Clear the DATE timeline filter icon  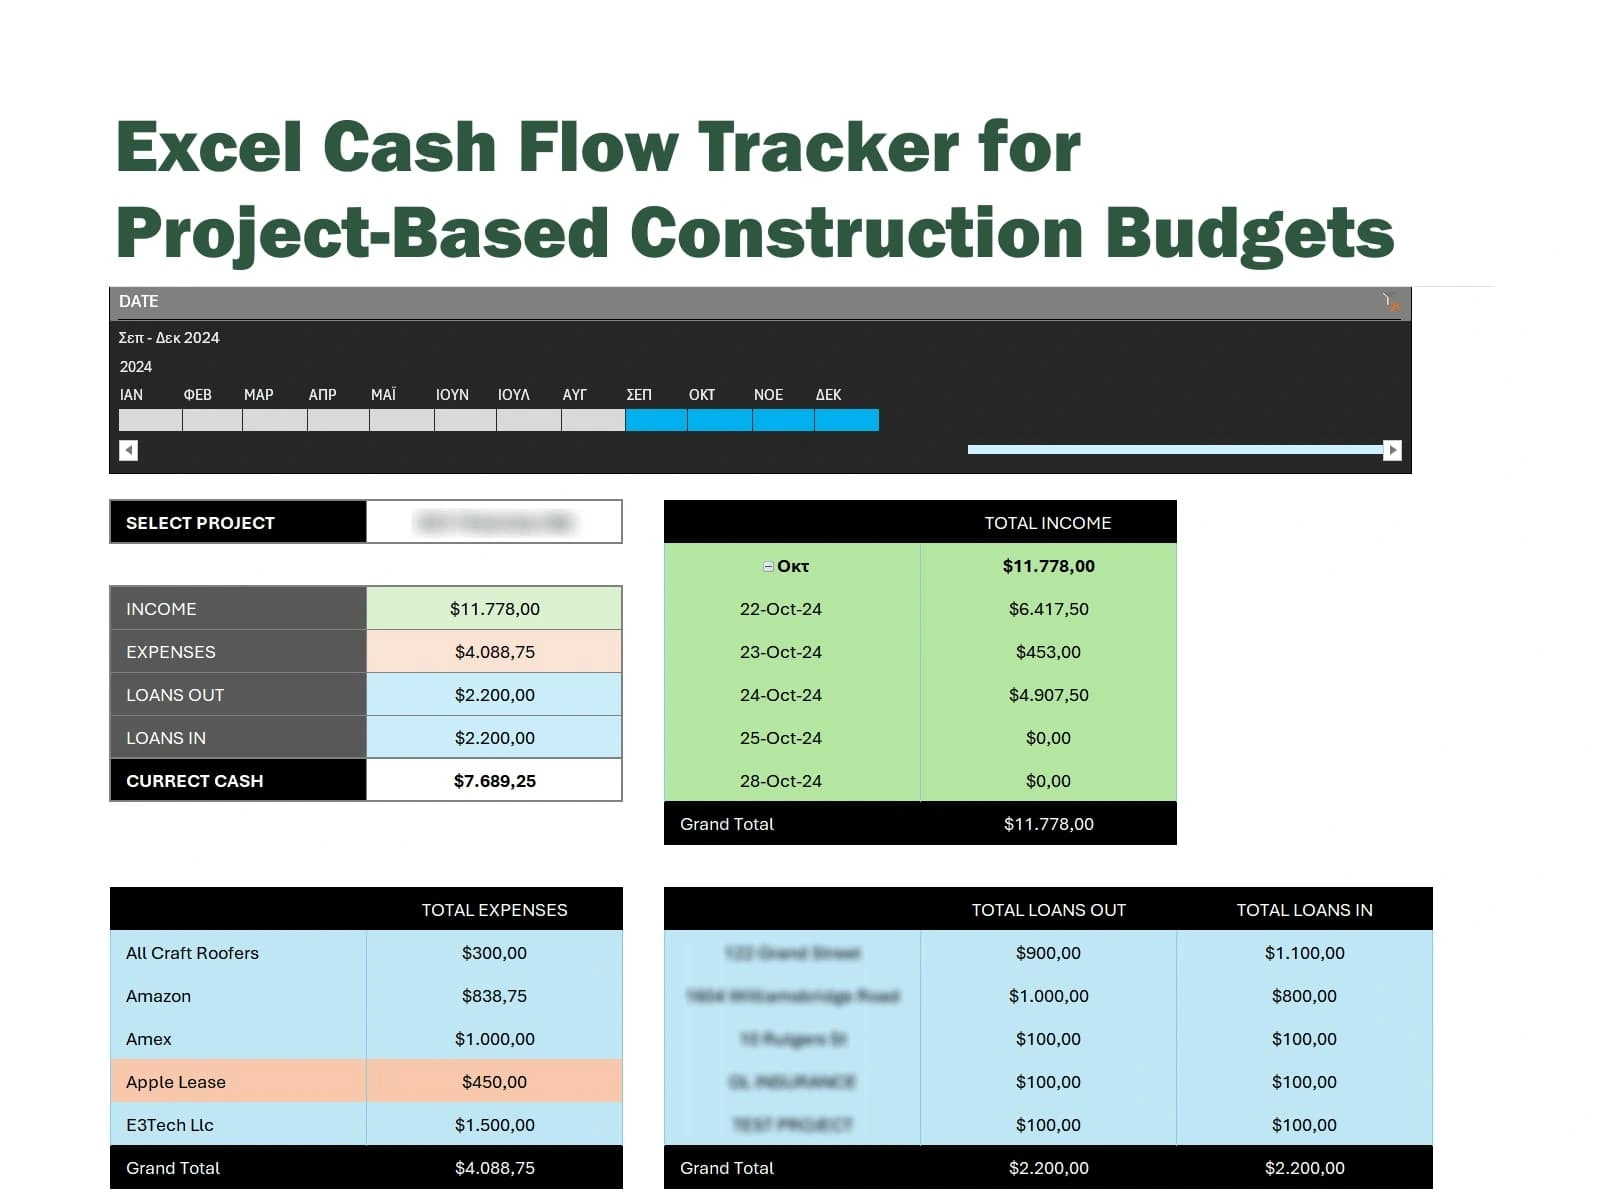click(x=1391, y=302)
